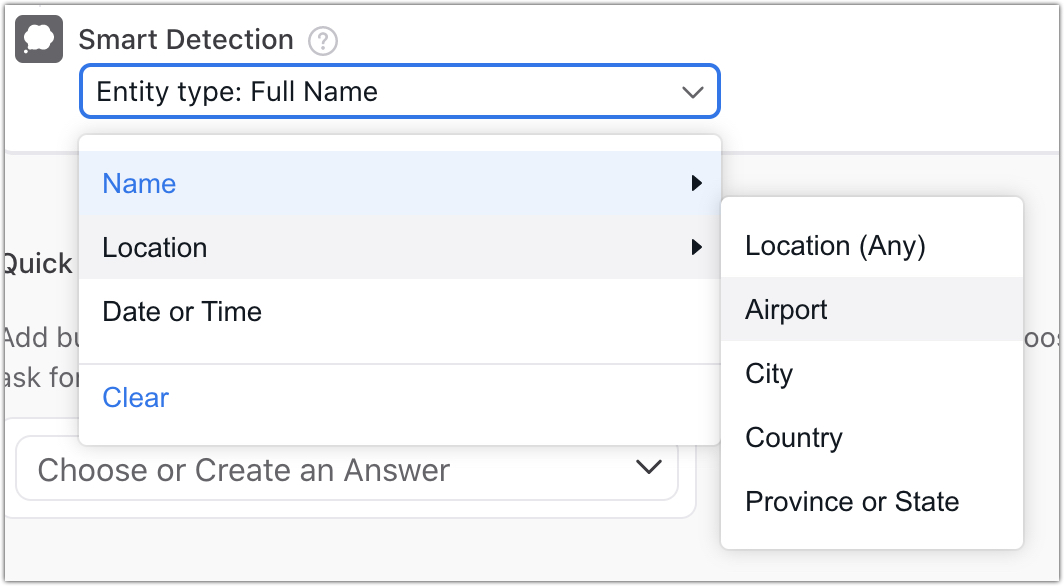Pick Date or Time entity type
The image size is (1064, 586).
182,312
